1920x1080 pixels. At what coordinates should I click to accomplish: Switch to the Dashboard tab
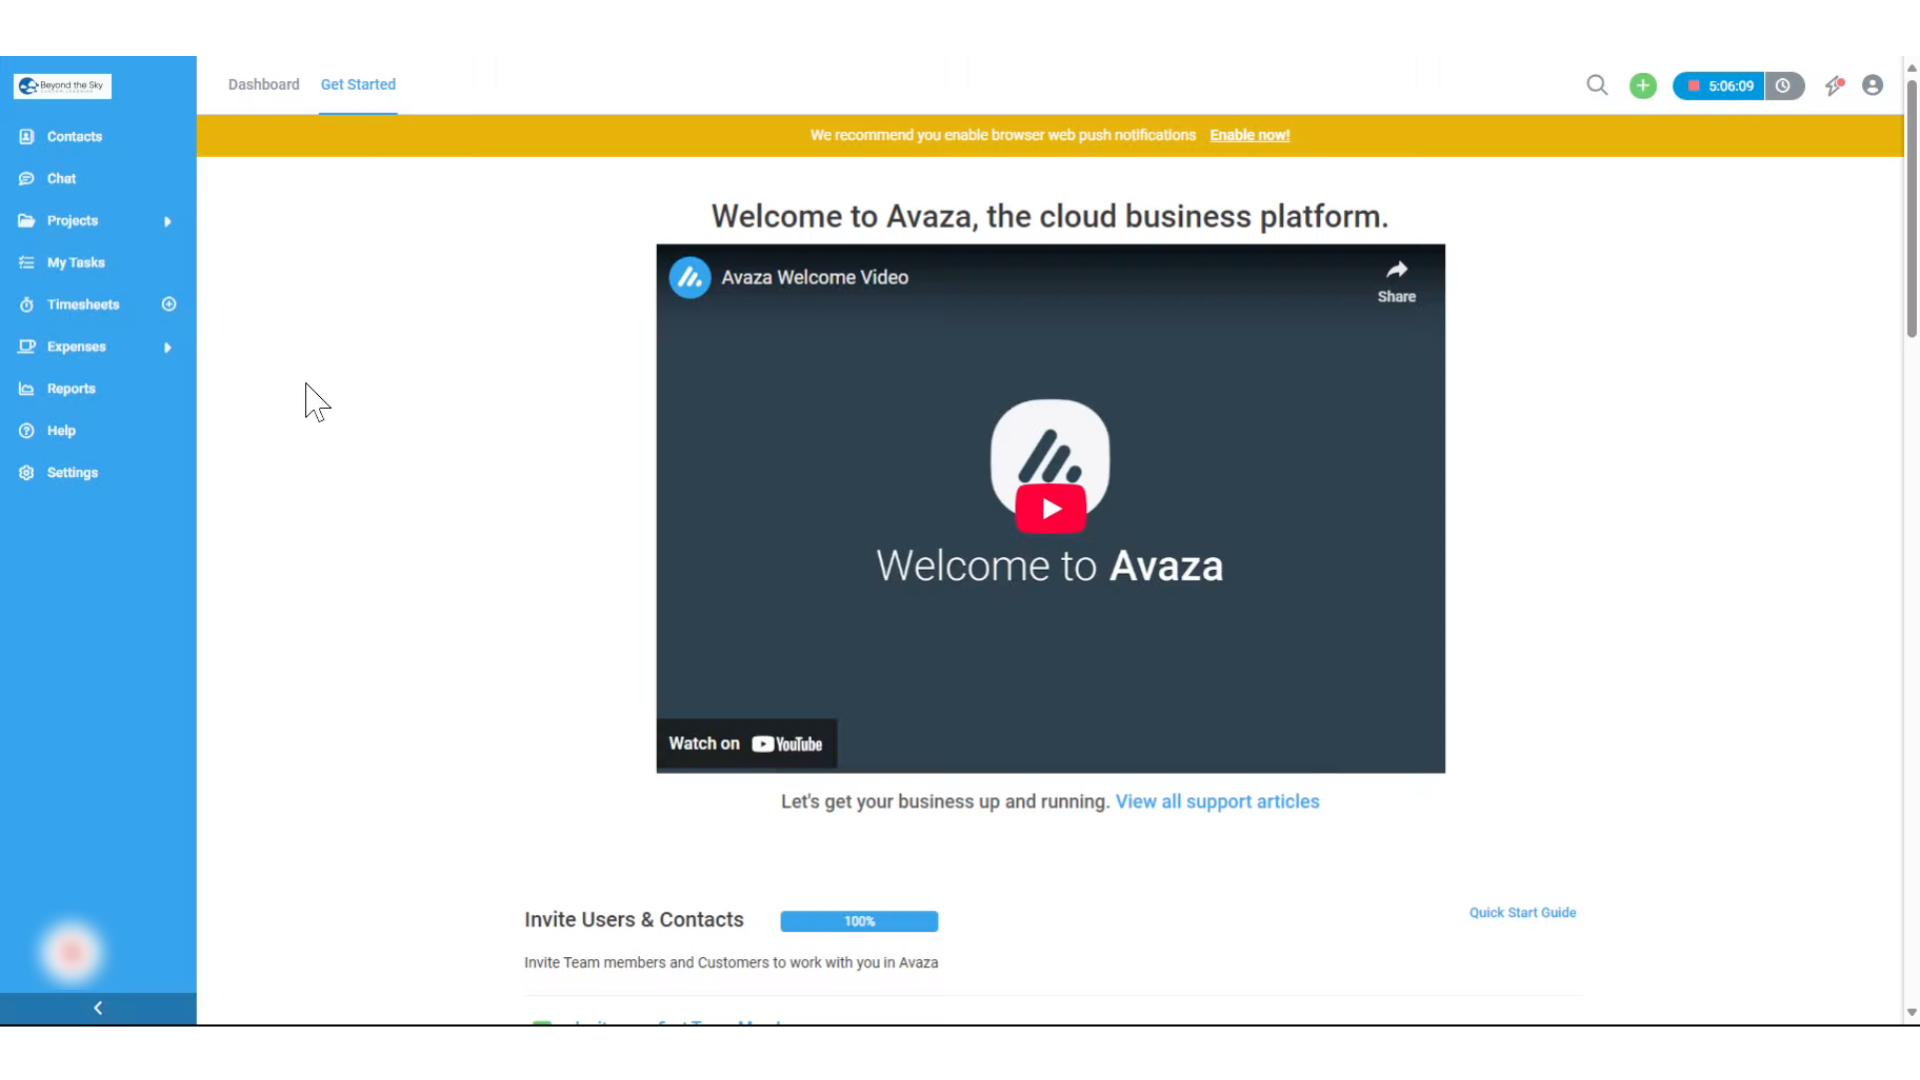tap(263, 84)
